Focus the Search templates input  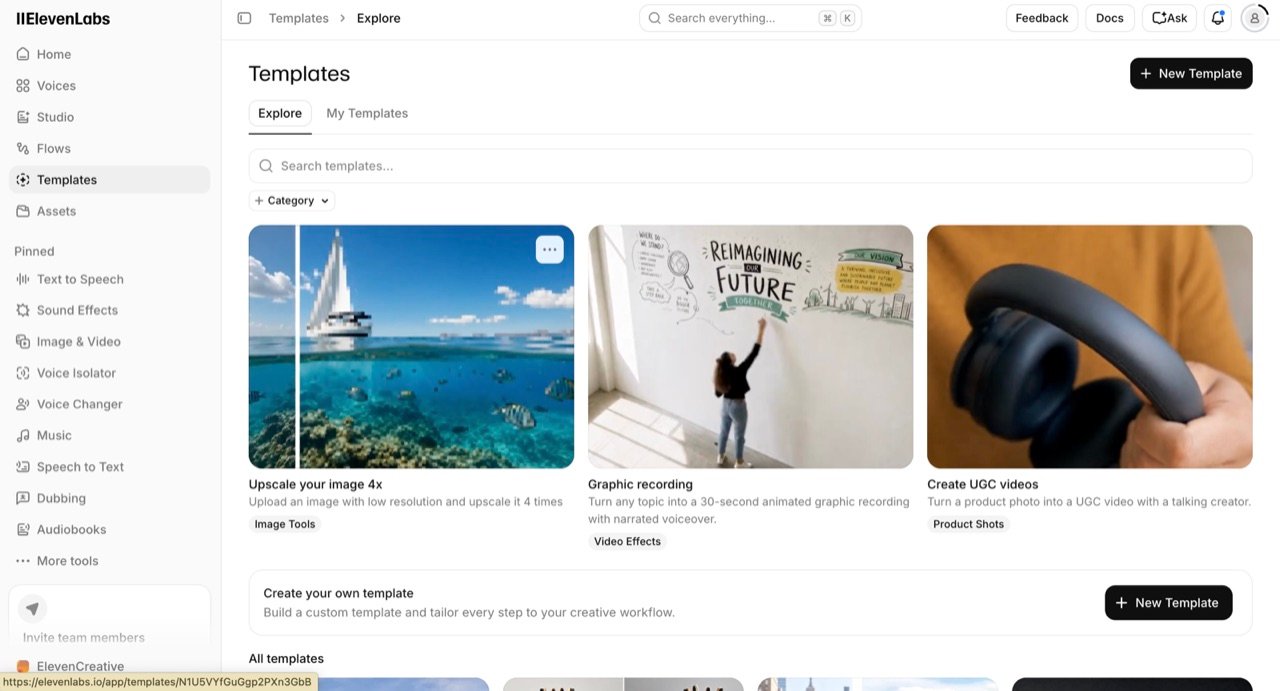click(750, 166)
